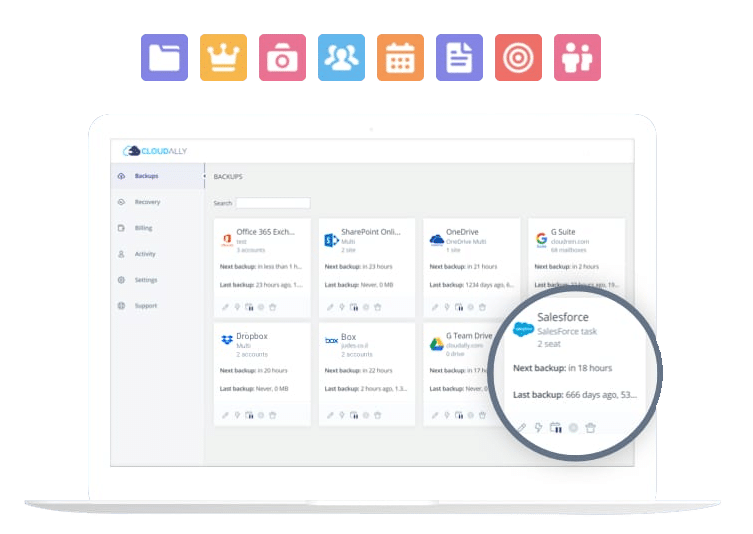
Task: Click the CloudAlly logo
Action: coord(155,151)
